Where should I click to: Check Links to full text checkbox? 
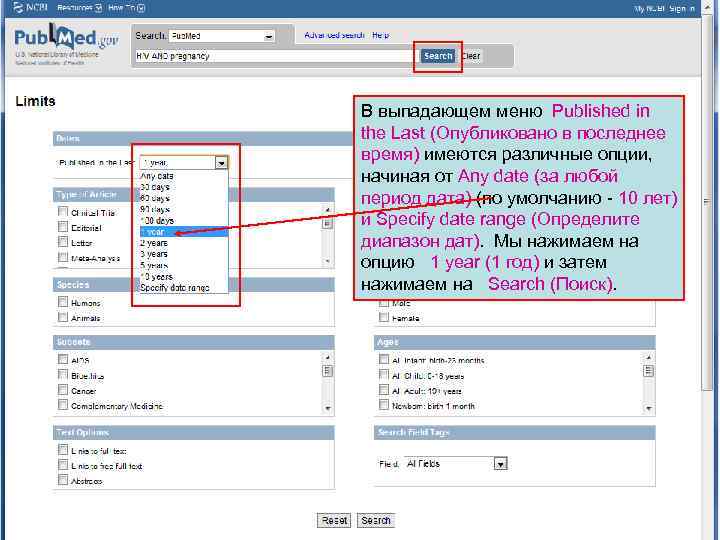click(63, 450)
